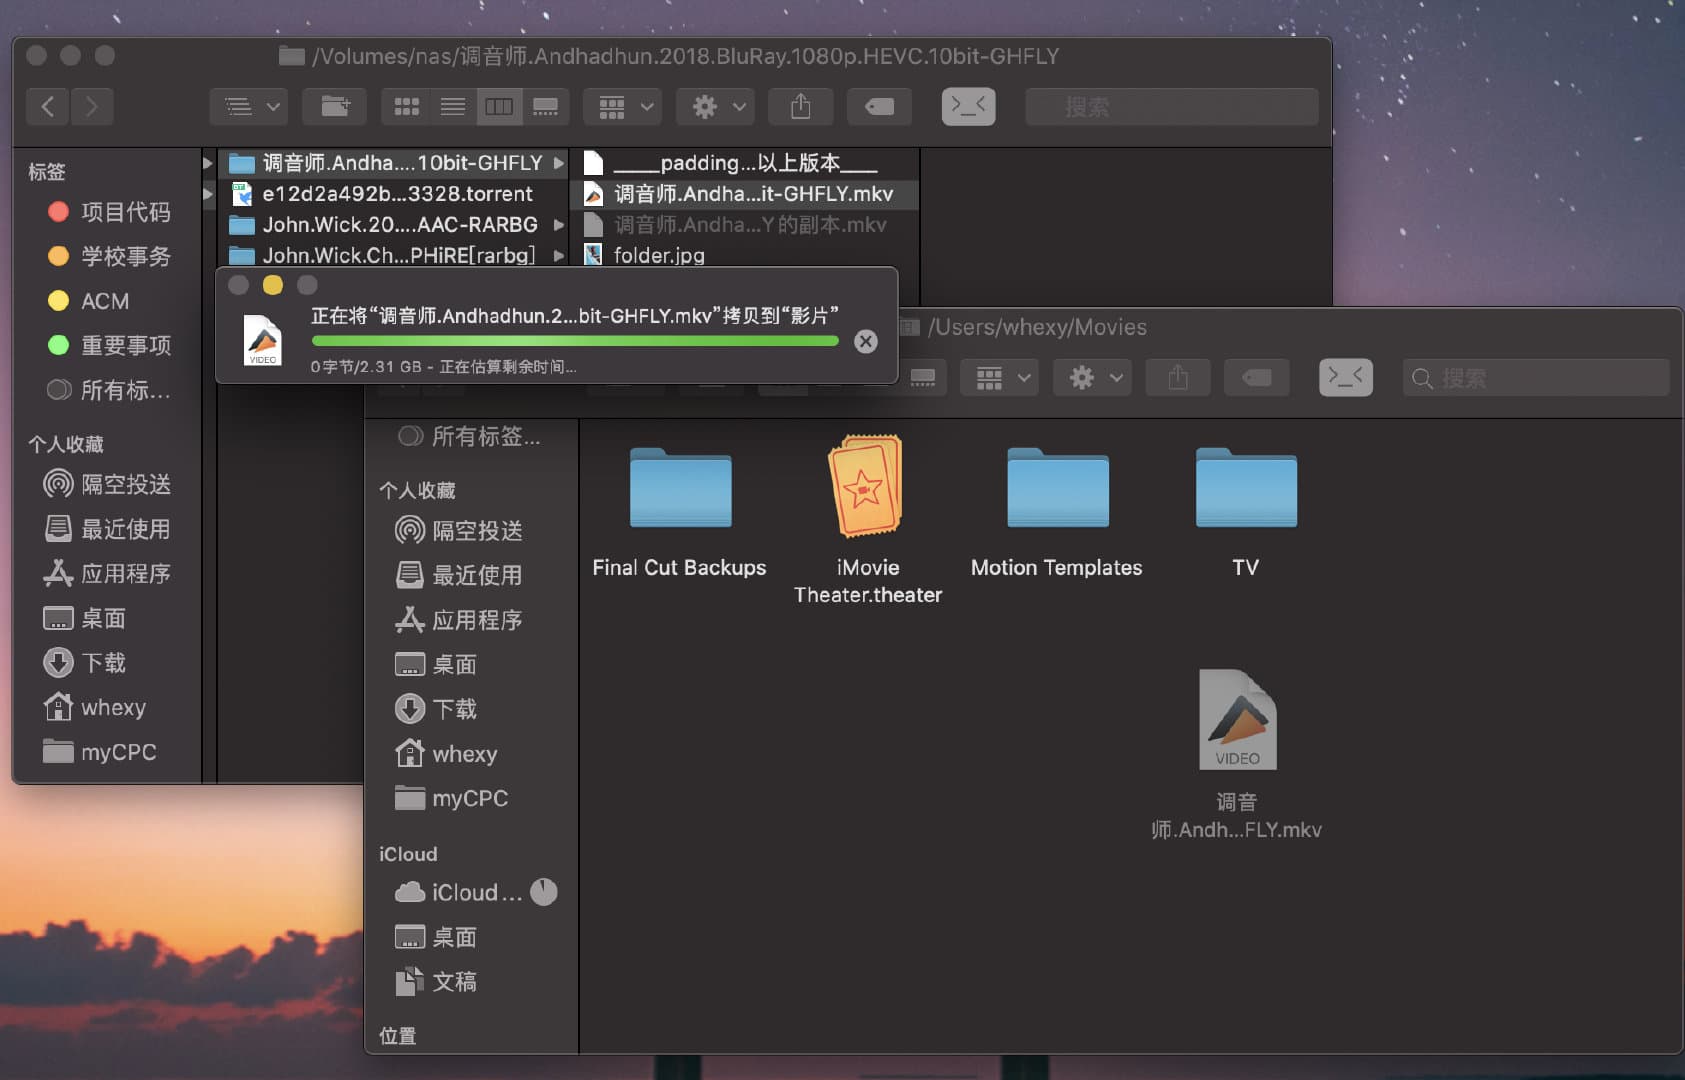
Task: Click the new folder toolbar icon
Action: [x=335, y=106]
